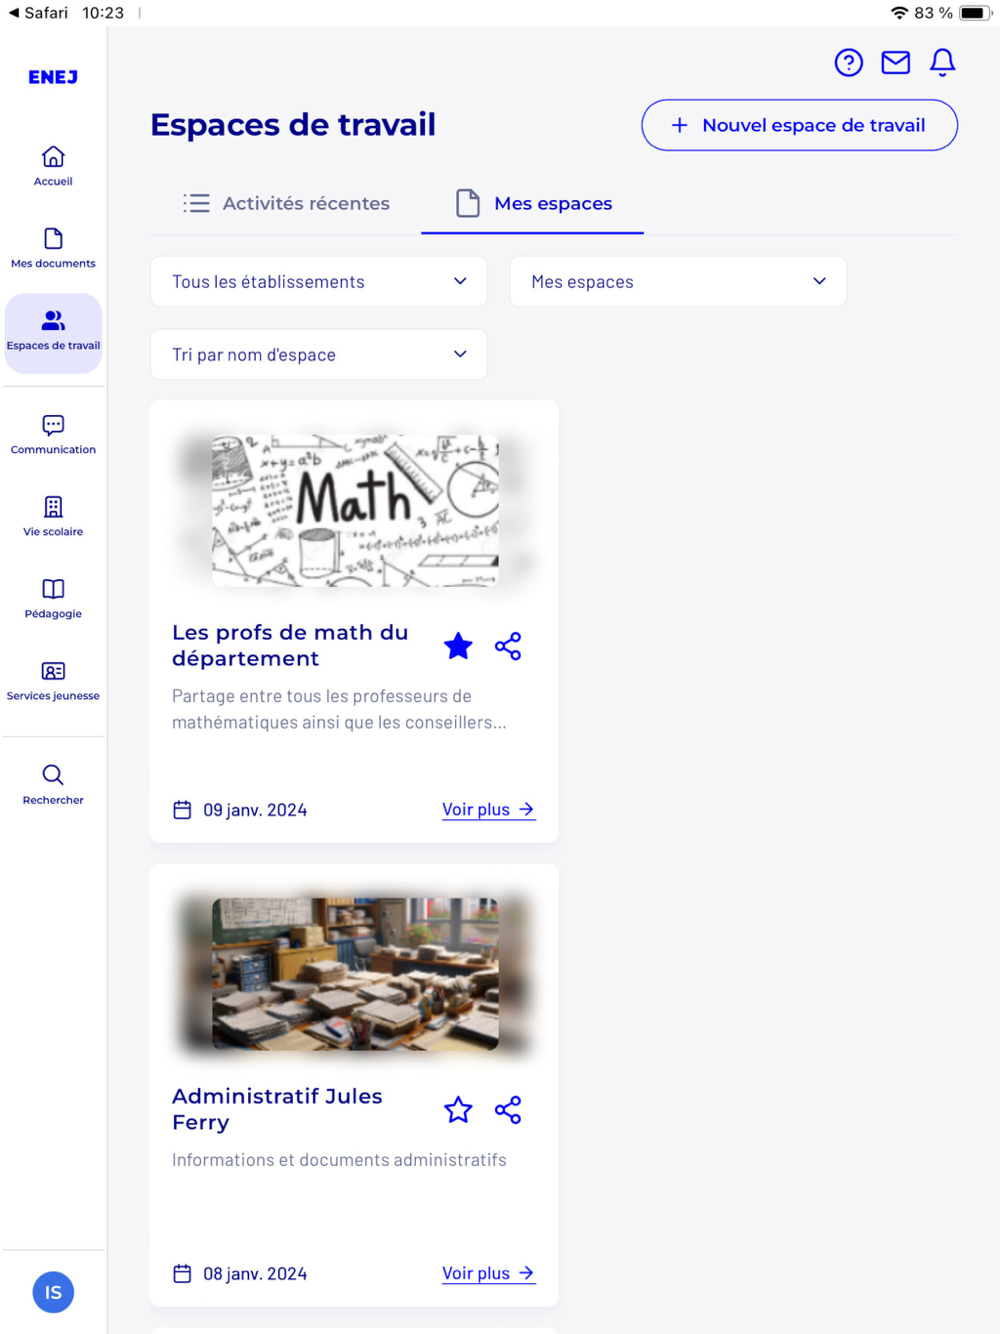Open Services jeunesse in the sidebar
The height and width of the screenshot is (1334, 1000).
point(53,681)
